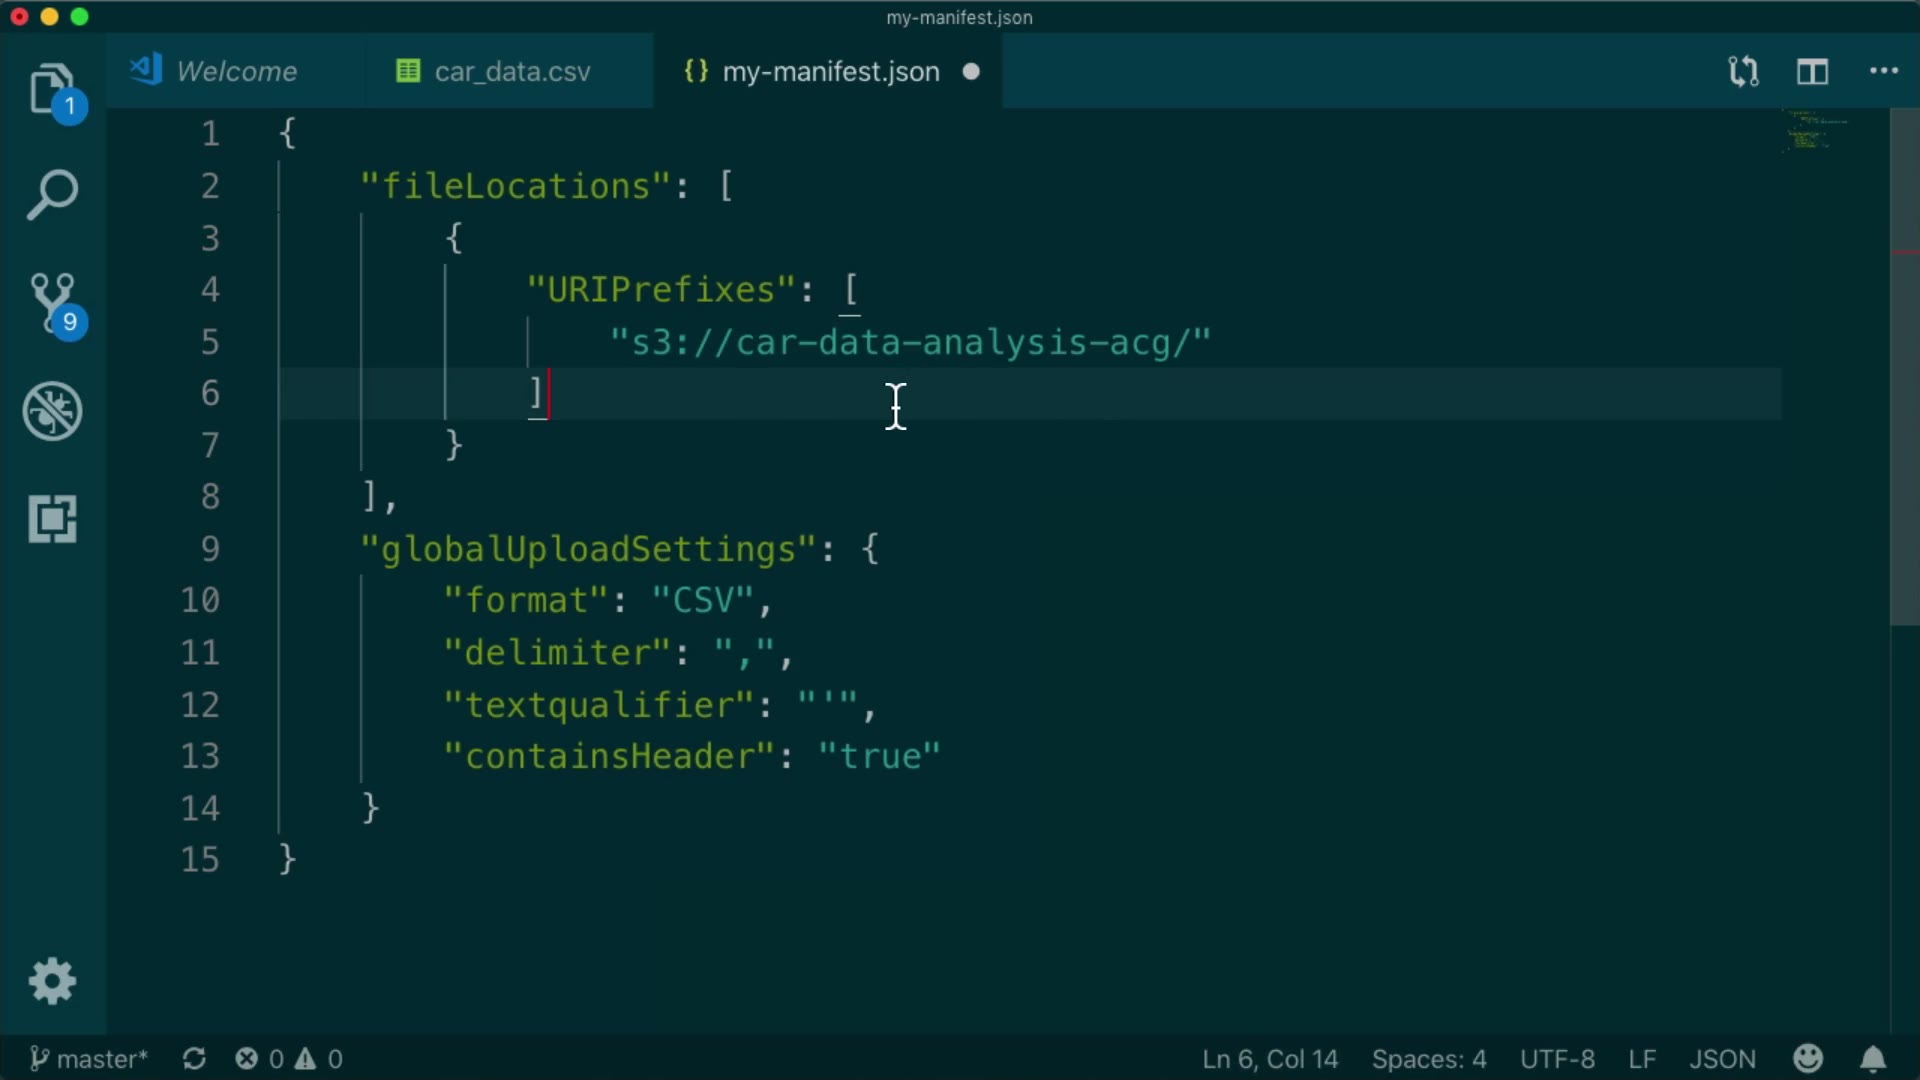Viewport: 1920px width, 1080px height.
Task: Show notifications via the bell icon
Action: pyautogui.click(x=1873, y=1058)
